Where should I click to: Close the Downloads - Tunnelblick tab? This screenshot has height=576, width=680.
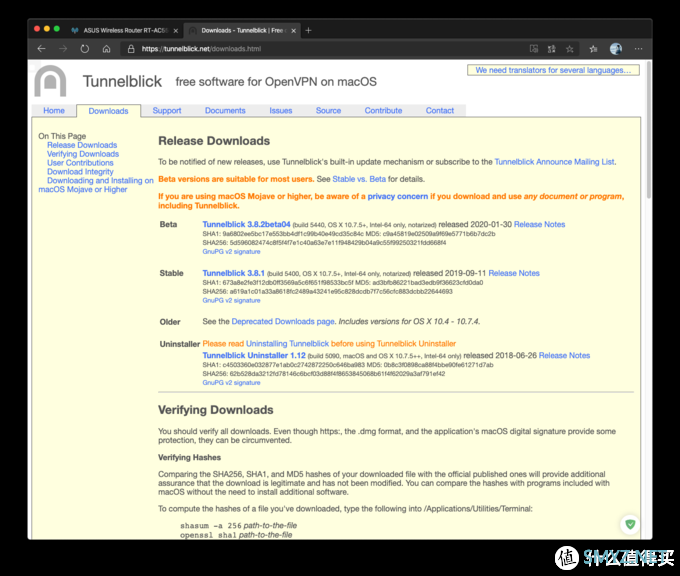294,30
